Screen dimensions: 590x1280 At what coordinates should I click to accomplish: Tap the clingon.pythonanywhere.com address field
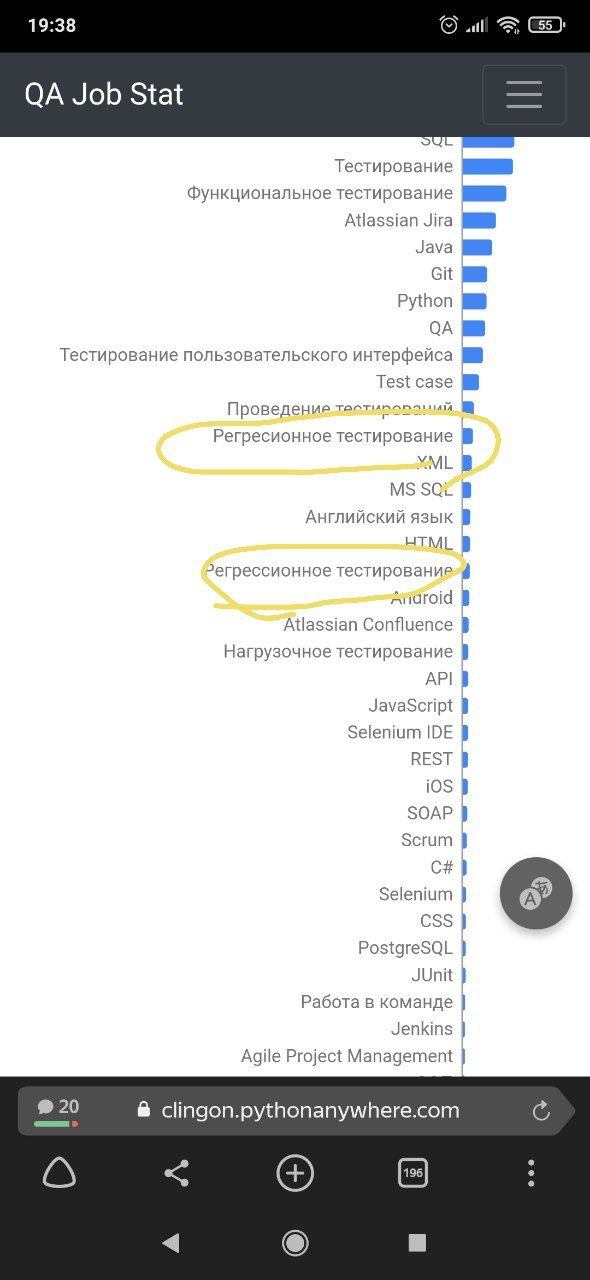(x=297, y=1110)
